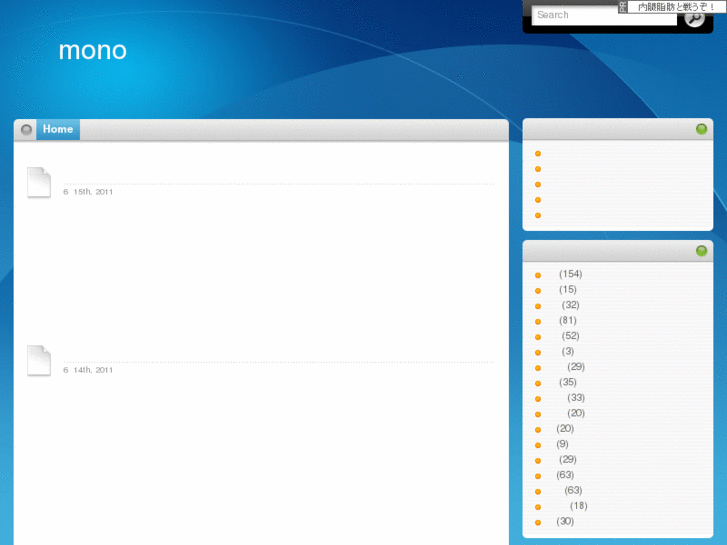
Task: Open the category with count (3)
Action: [567, 351]
